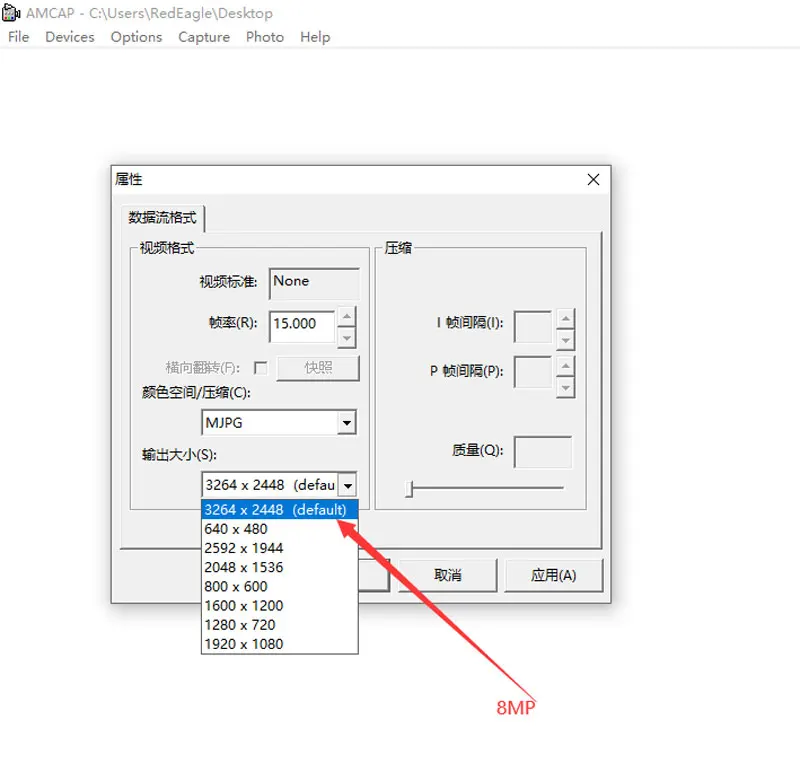Viewport: 800px width, 781px height.
Task: Click the I 帧间隔 input field
Action: click(533, 327)
